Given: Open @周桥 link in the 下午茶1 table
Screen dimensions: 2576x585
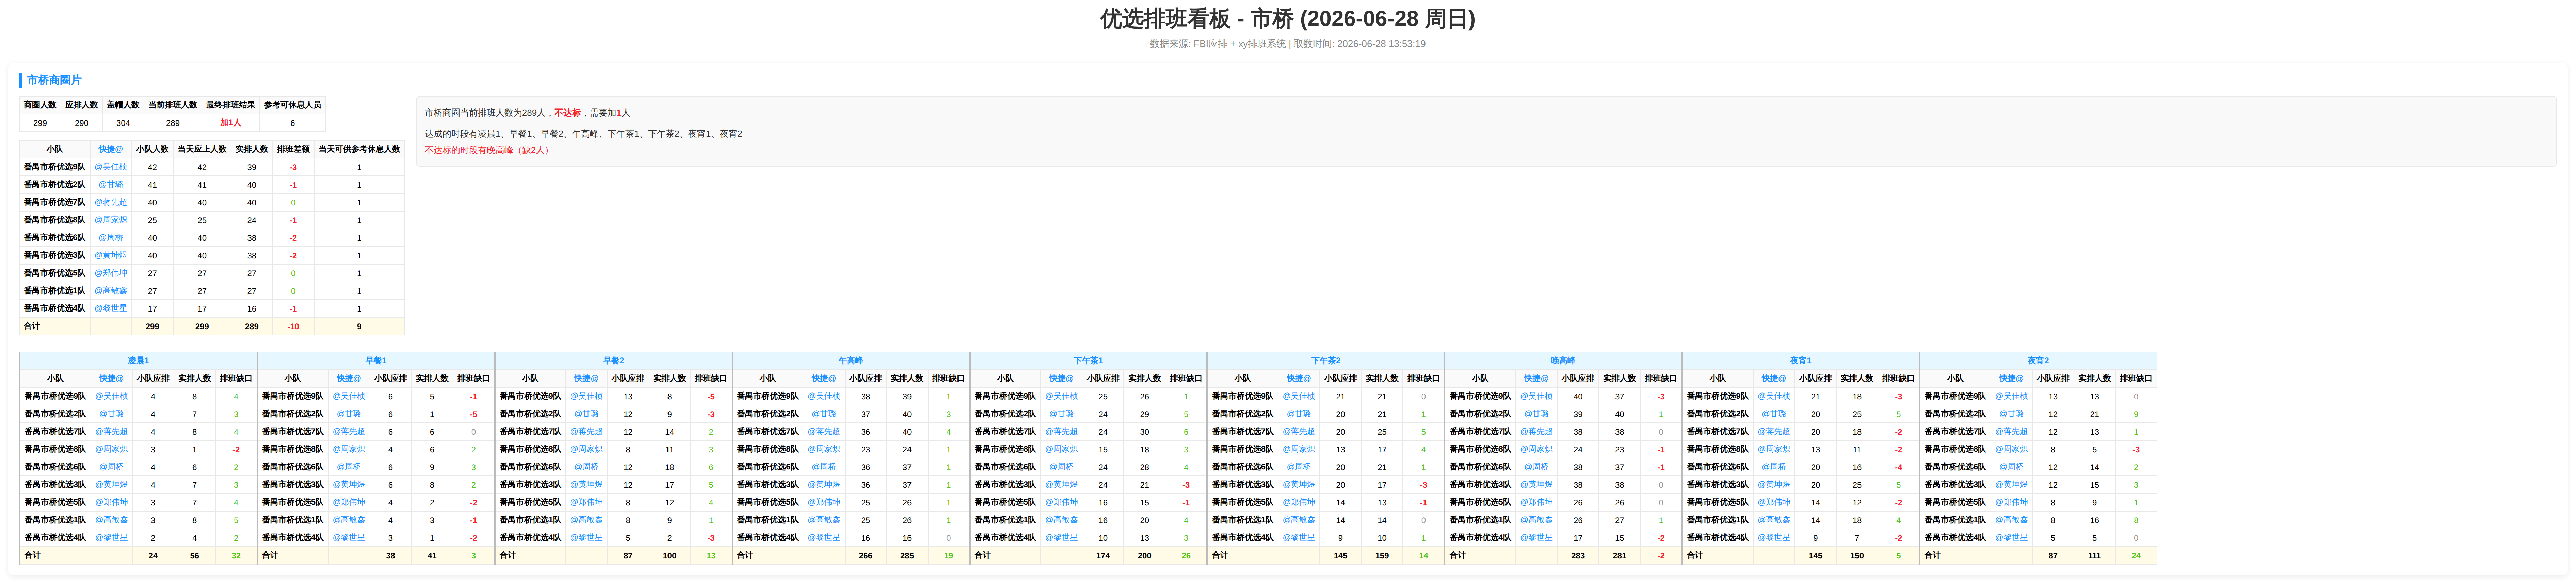Looking at the screenshot, I should pos(1061,467).
